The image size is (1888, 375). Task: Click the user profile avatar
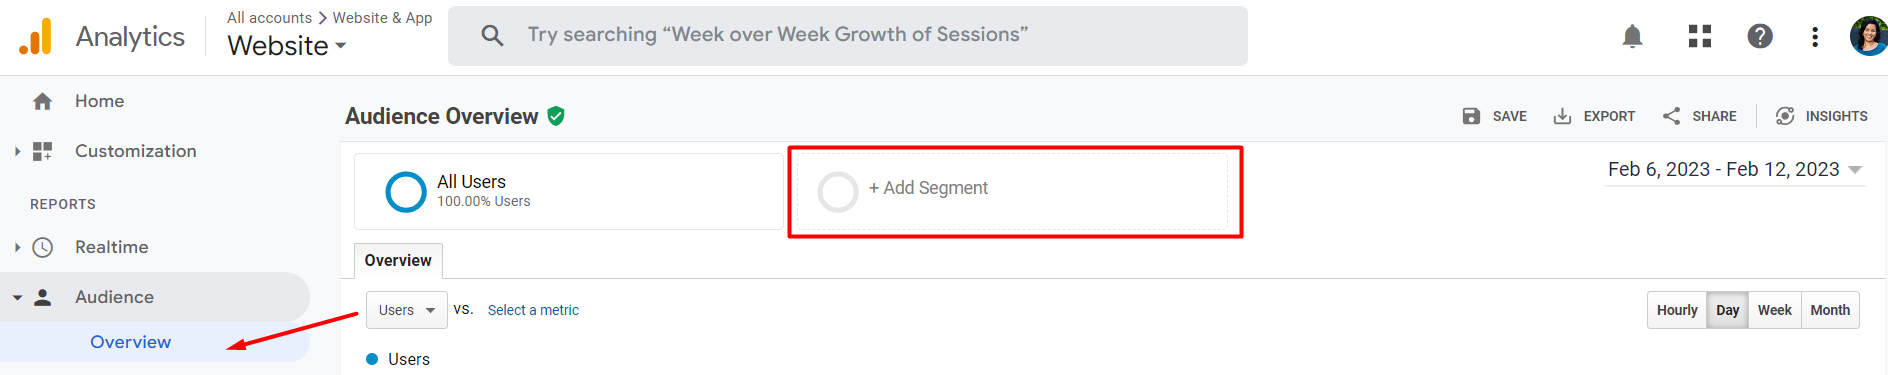[x=1868, y=36]
